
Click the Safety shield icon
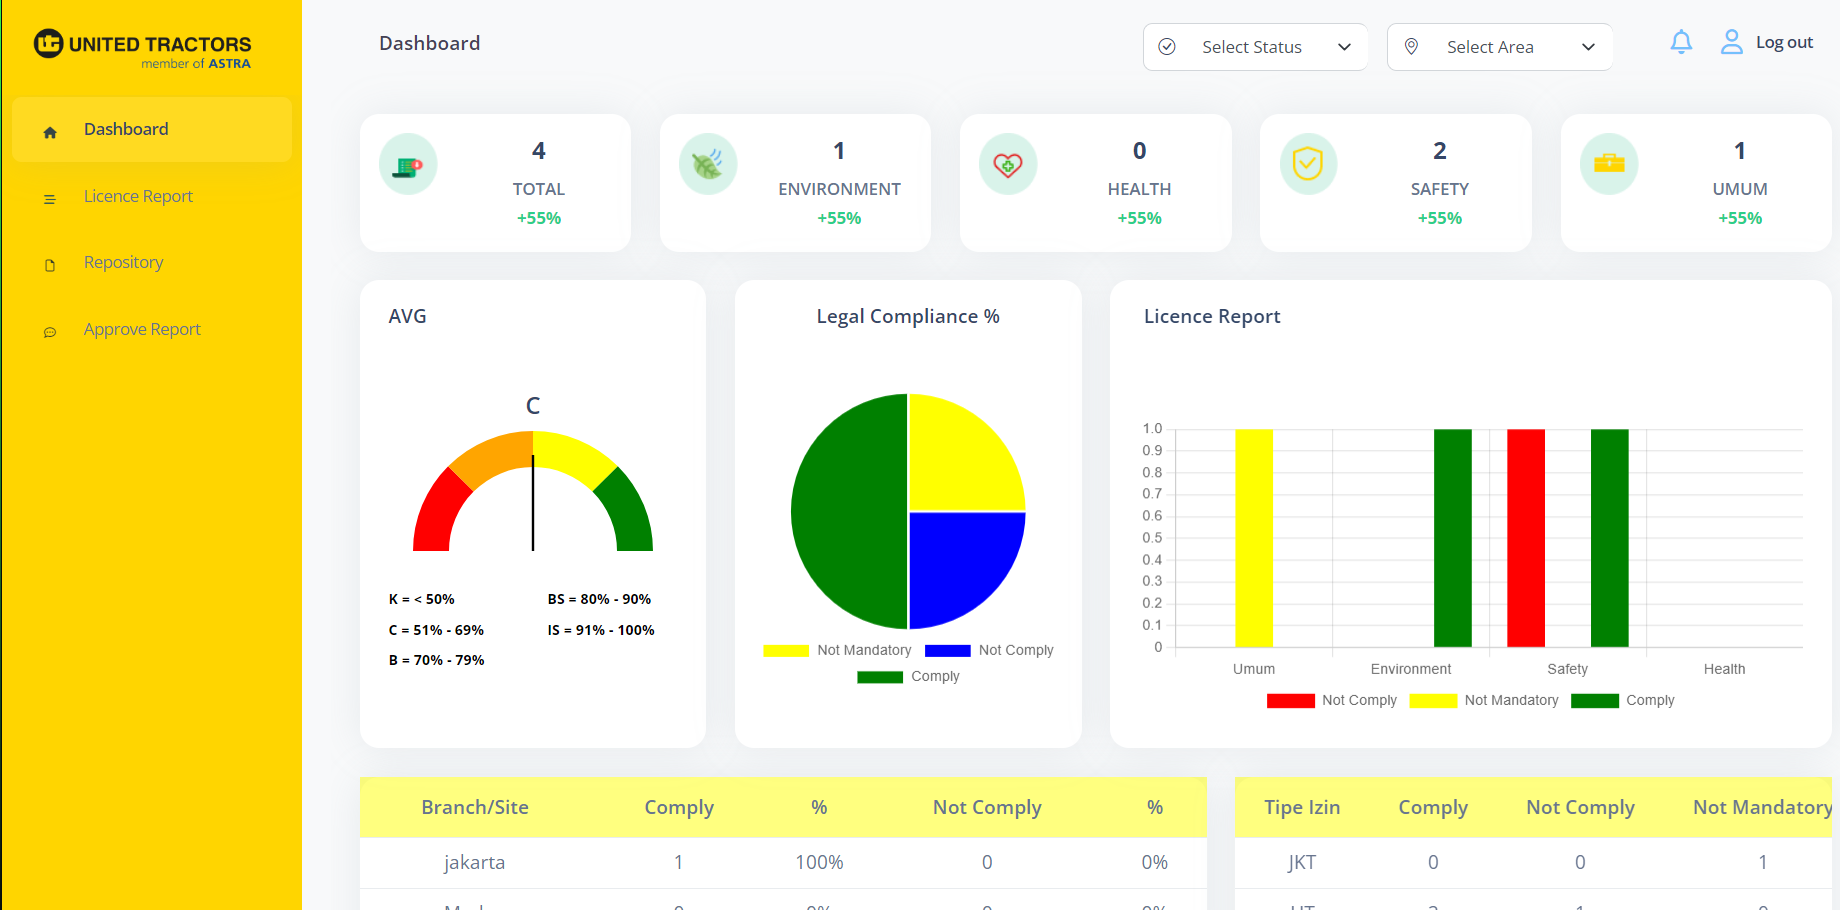(1308, 164)
